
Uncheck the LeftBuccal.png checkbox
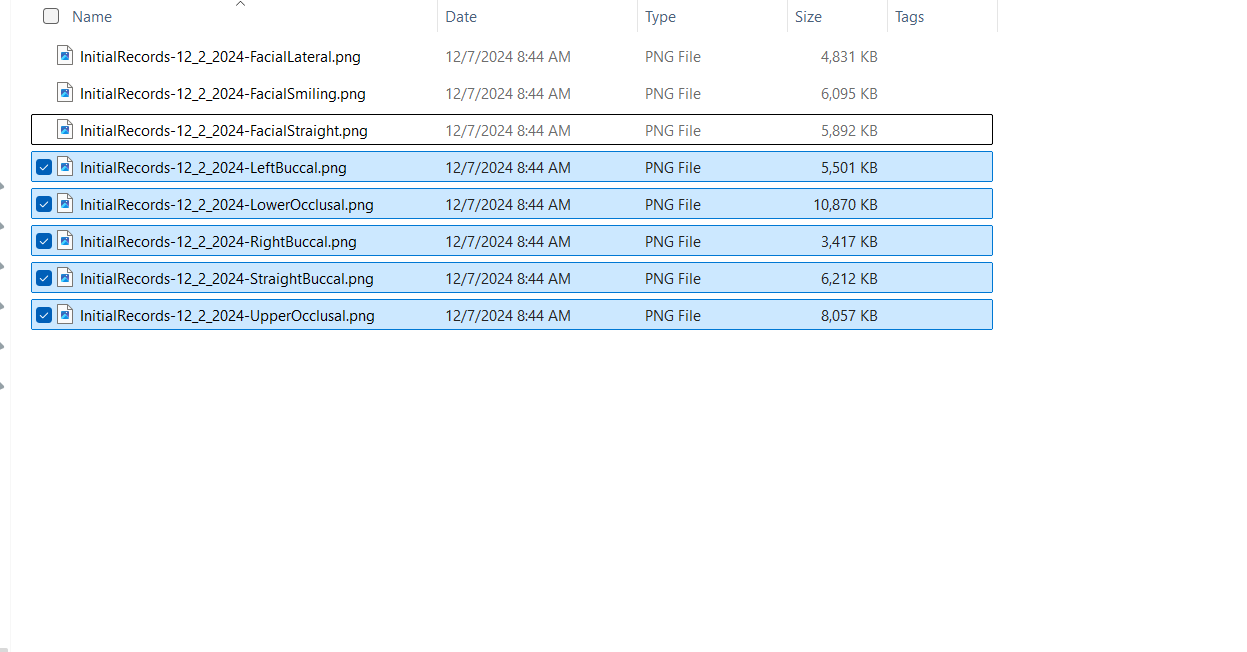[43, 167]
